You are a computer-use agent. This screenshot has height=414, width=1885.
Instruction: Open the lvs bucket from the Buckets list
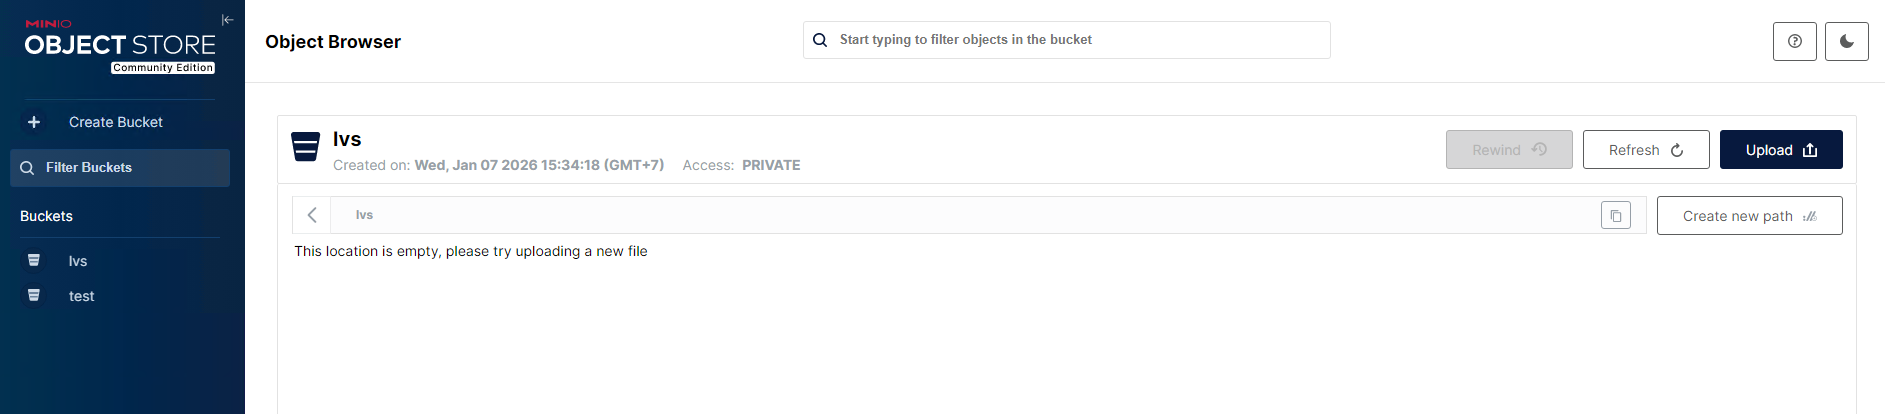click(x=78, y=261)
